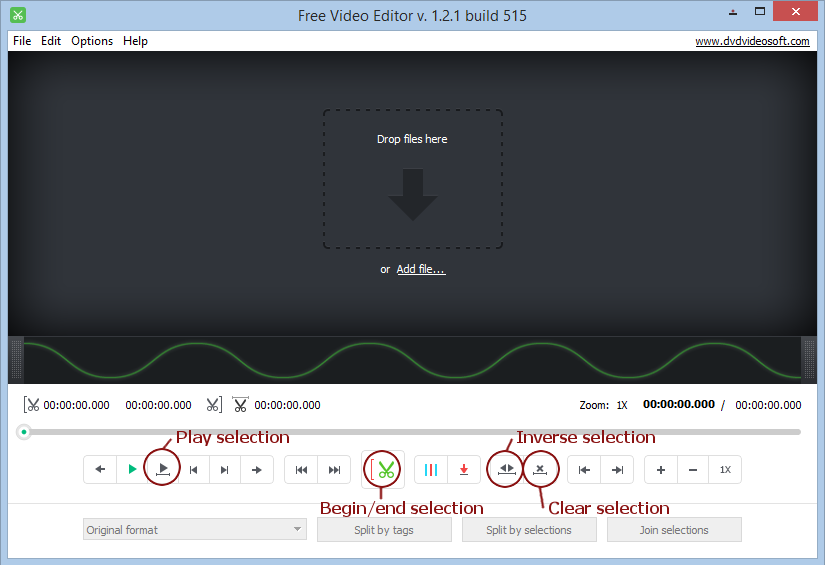Click the selection end scissors bracket icon

tap(214, 405)
